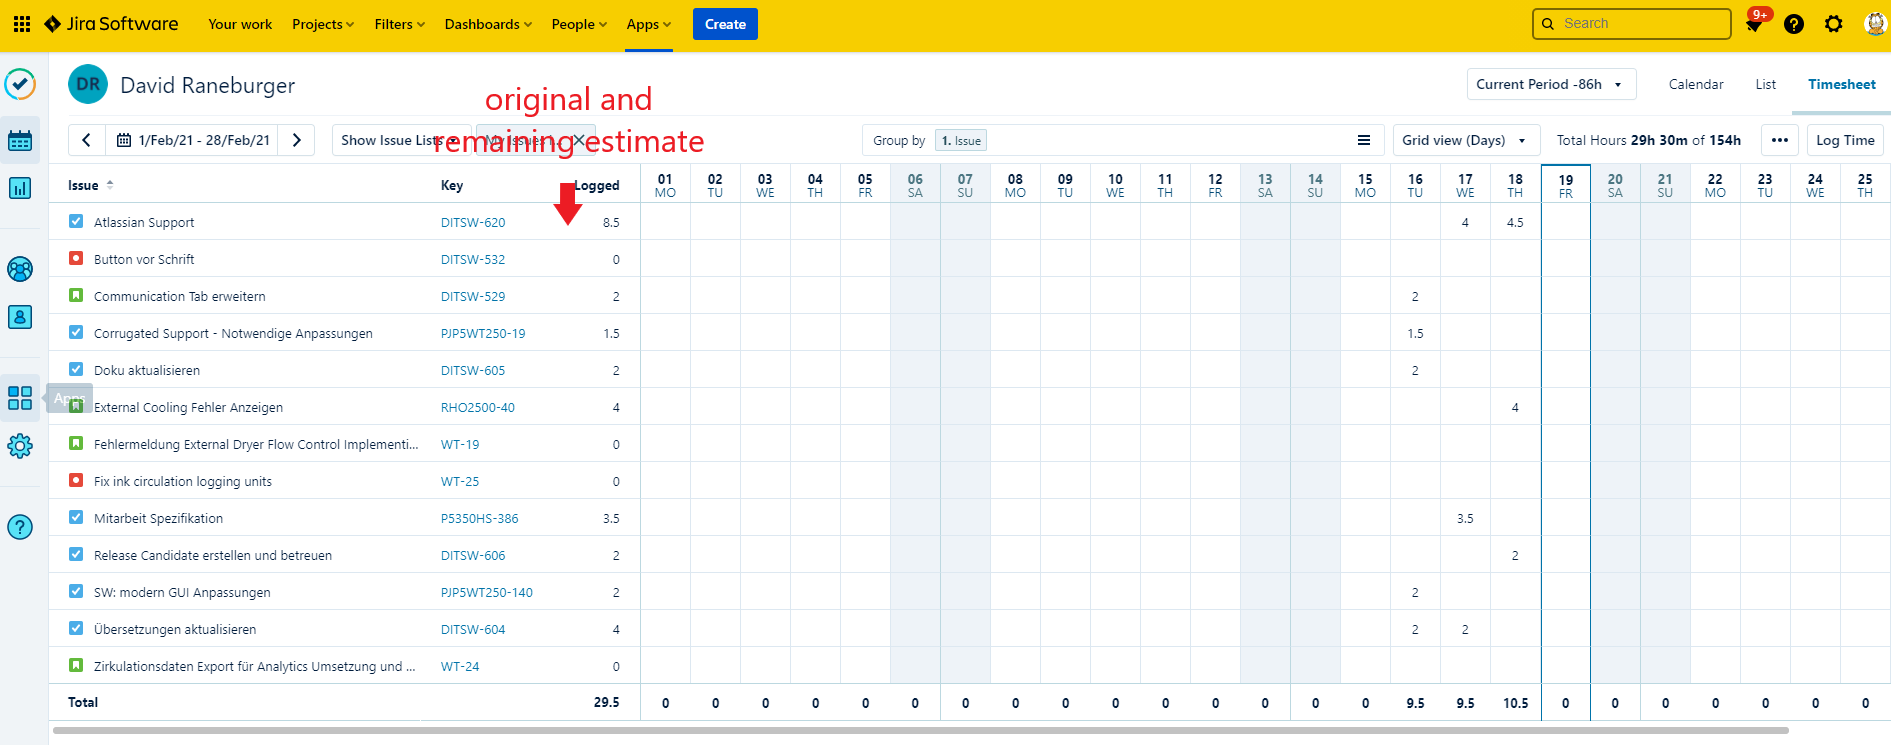Click the task checkbox icon for Atlassian Support

[76, 222]
